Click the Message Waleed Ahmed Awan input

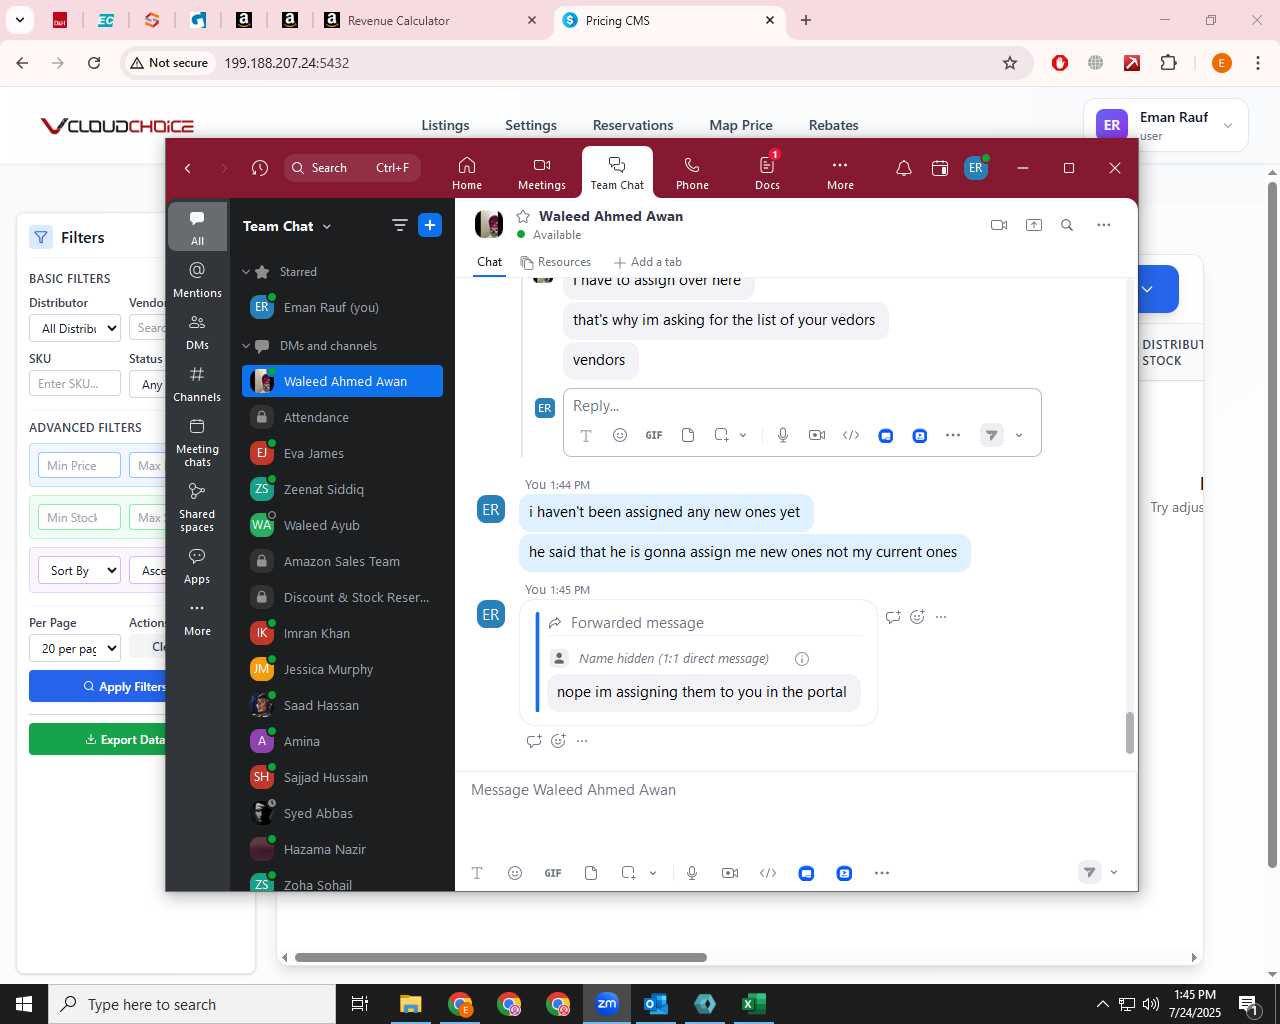795,790
